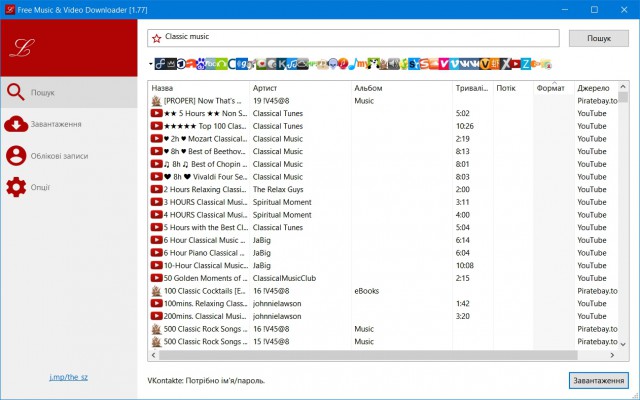Select the green headphones source icon

[222, 64]
